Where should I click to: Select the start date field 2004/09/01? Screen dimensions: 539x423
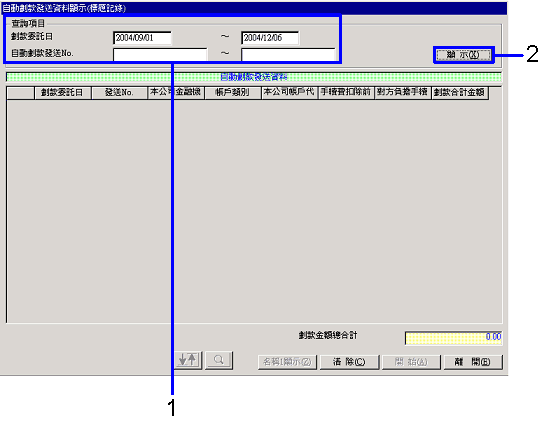[142, 38]
